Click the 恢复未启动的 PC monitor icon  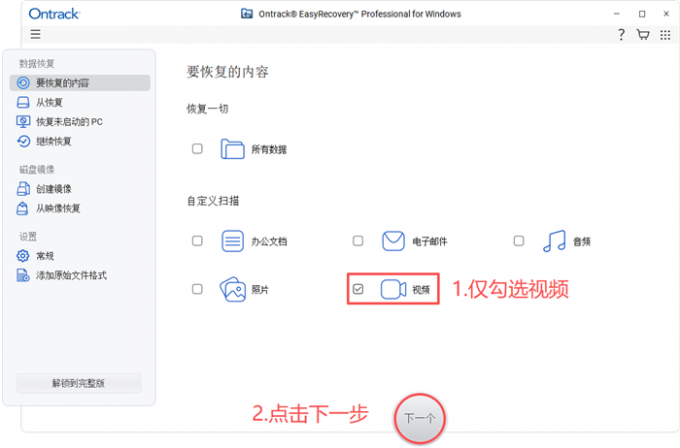tap(23, 121)
